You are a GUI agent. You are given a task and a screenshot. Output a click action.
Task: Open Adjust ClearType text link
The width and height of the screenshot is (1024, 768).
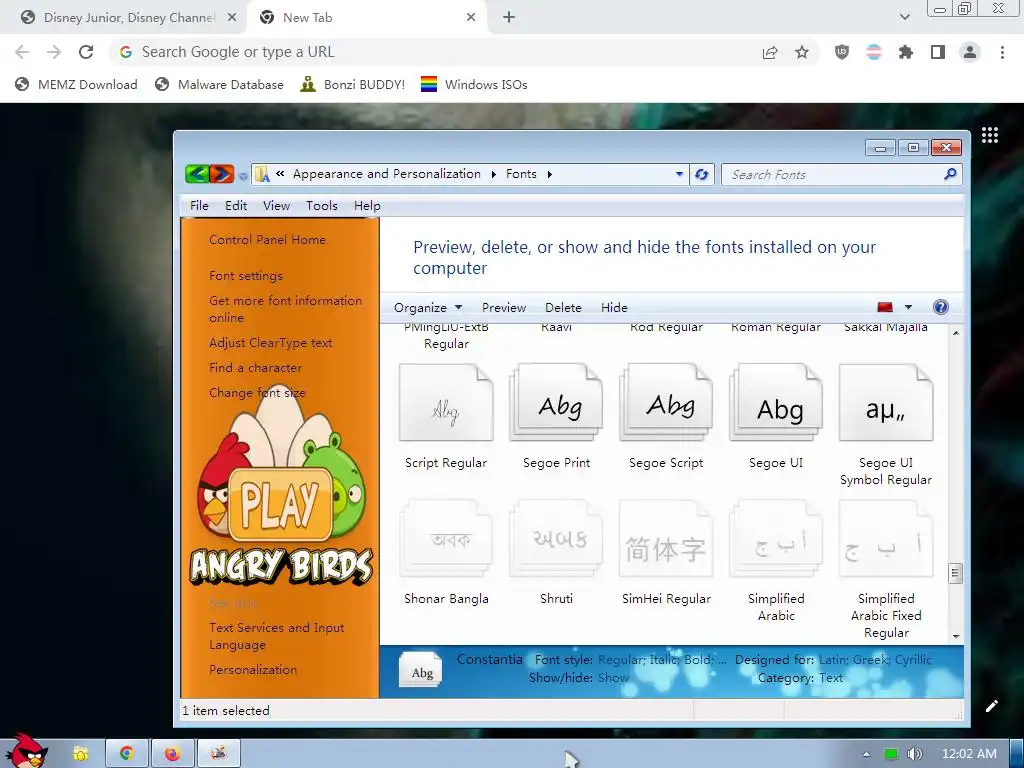pyautogui.click(x=270, y=343)
